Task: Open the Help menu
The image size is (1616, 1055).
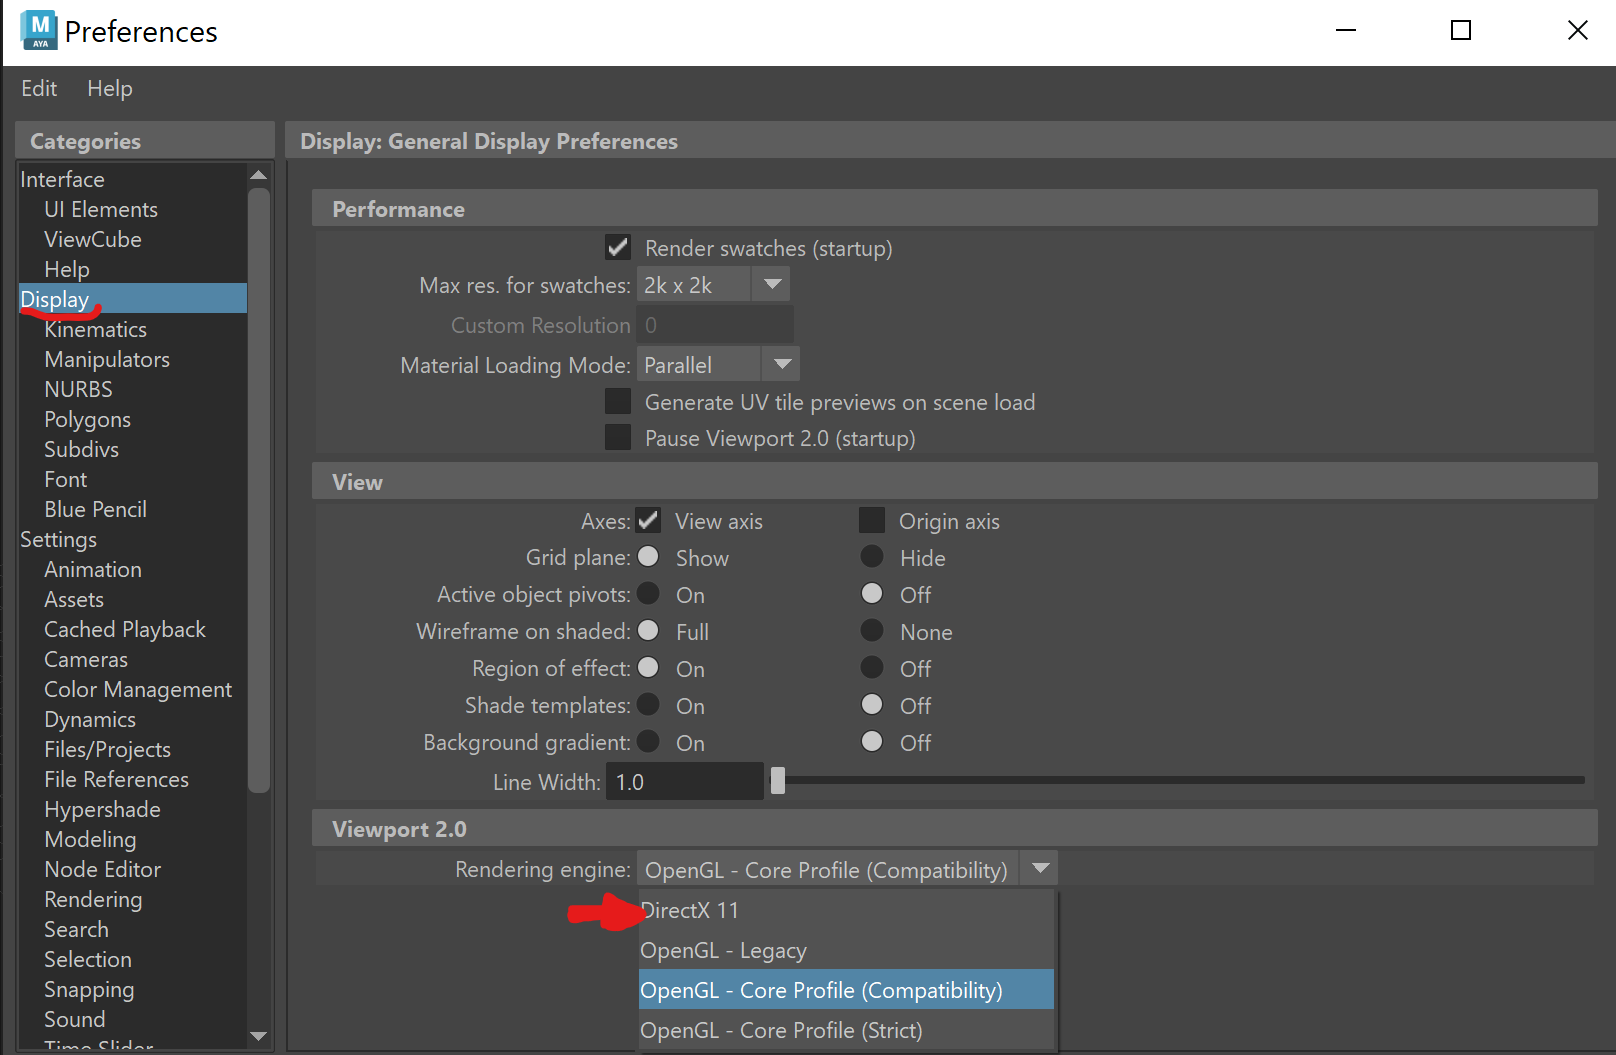Action: pos(109,88)
